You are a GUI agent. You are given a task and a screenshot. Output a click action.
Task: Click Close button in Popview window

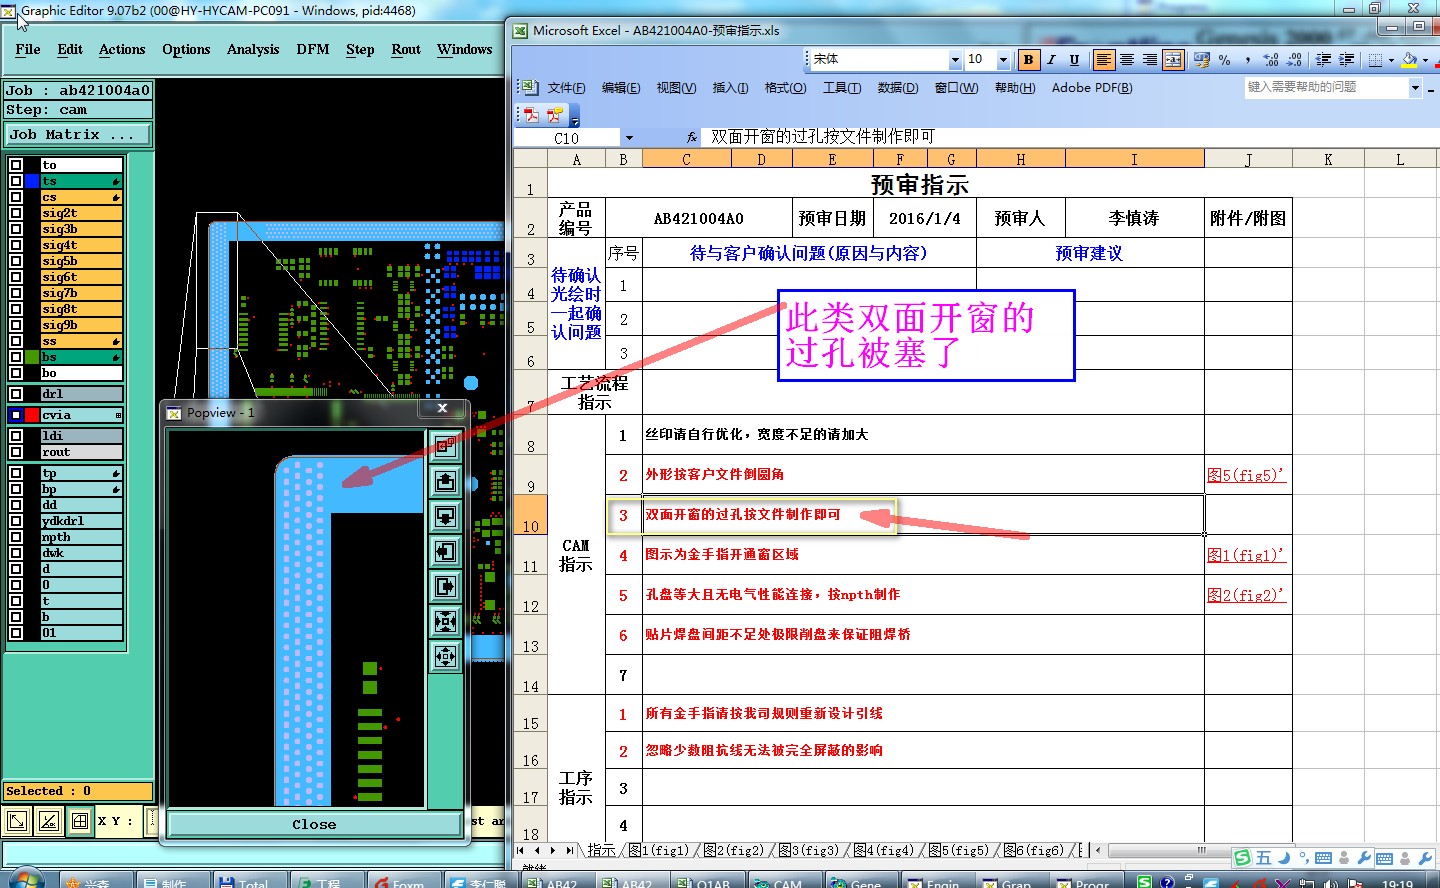pyautogui.click(x=314, y=824)
